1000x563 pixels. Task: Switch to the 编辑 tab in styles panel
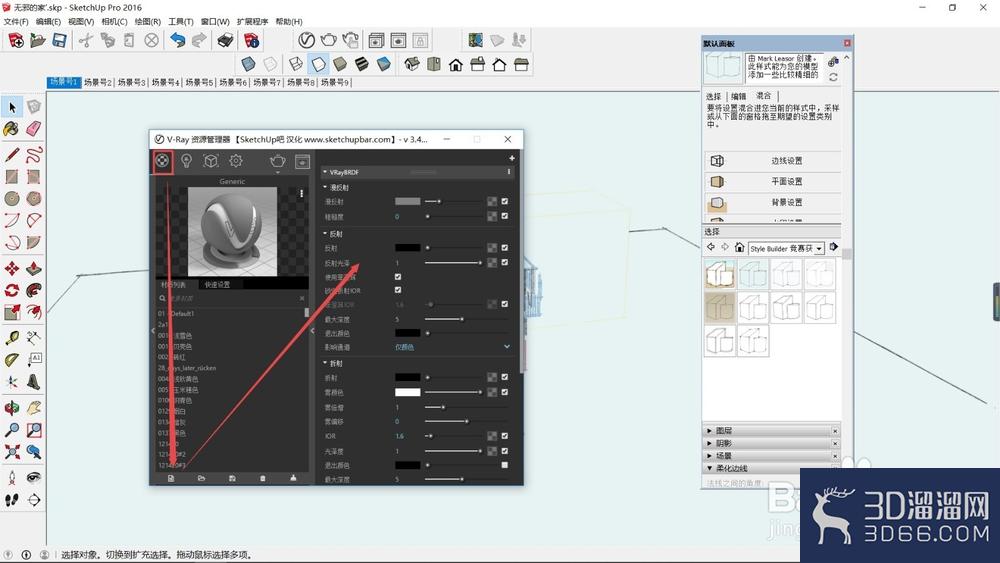pos(739,96)
